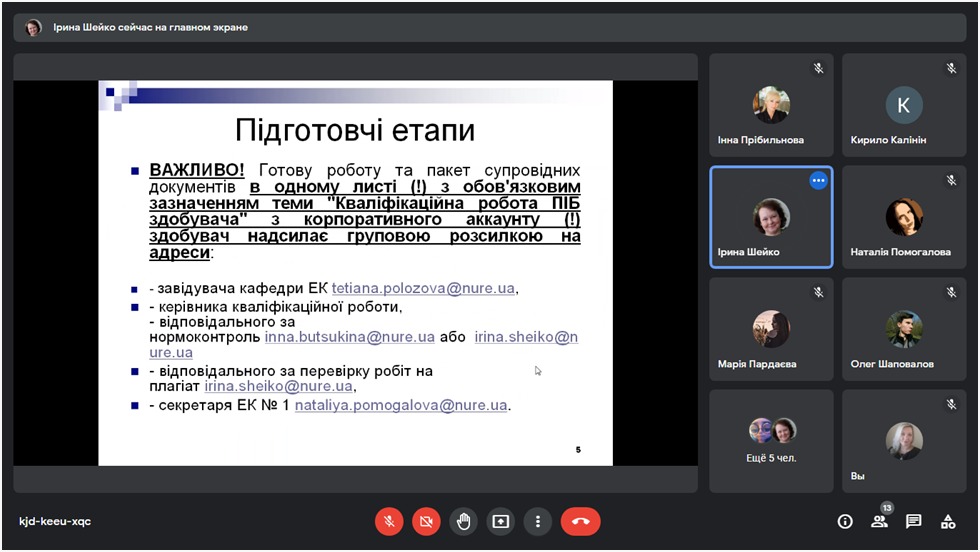The height and width of the screenshot is (552, 980).
Task: Open meeting details info icon
Action: coord(845,521)
